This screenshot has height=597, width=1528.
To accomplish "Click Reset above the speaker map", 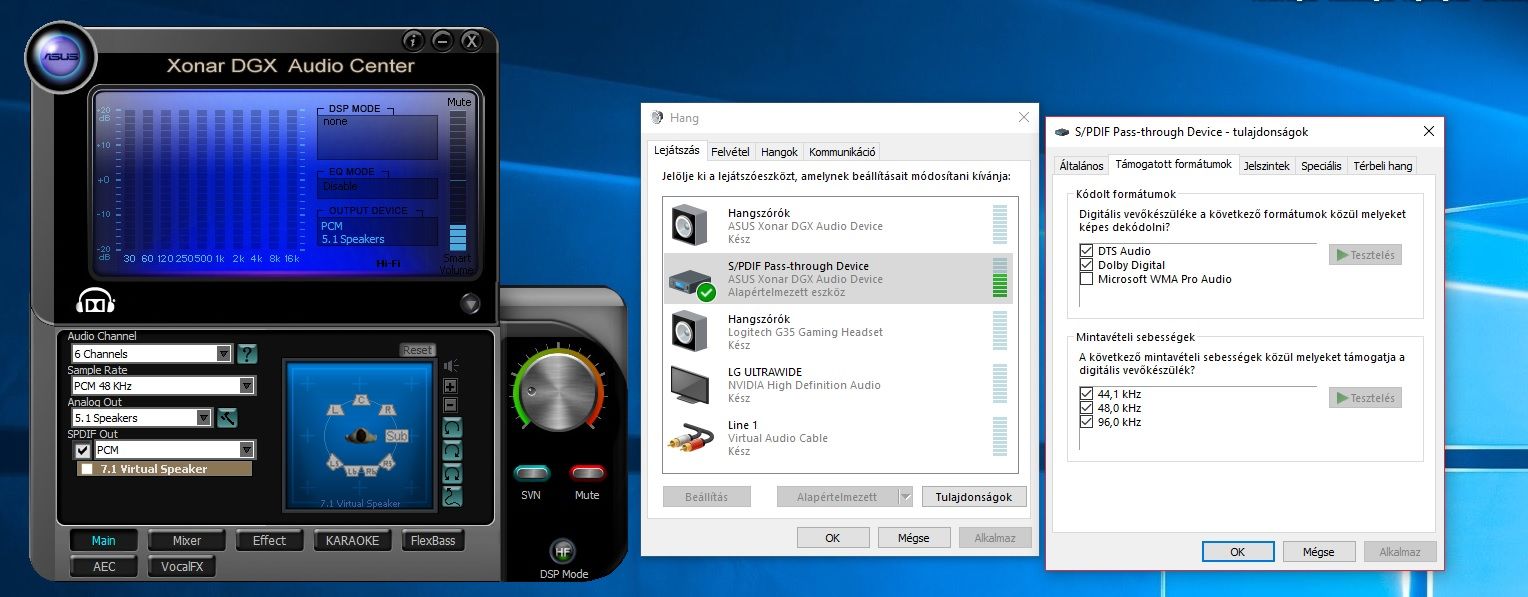I will (417, 350).
